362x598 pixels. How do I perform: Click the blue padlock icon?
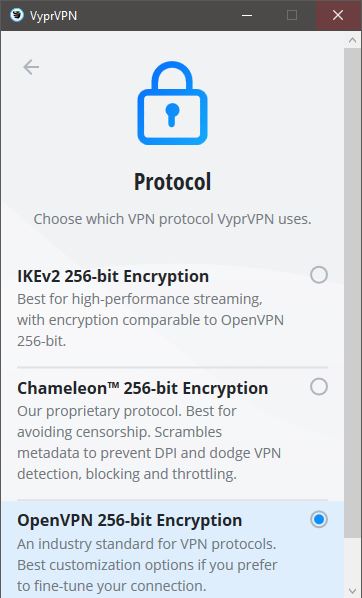[x=172, y=103]
